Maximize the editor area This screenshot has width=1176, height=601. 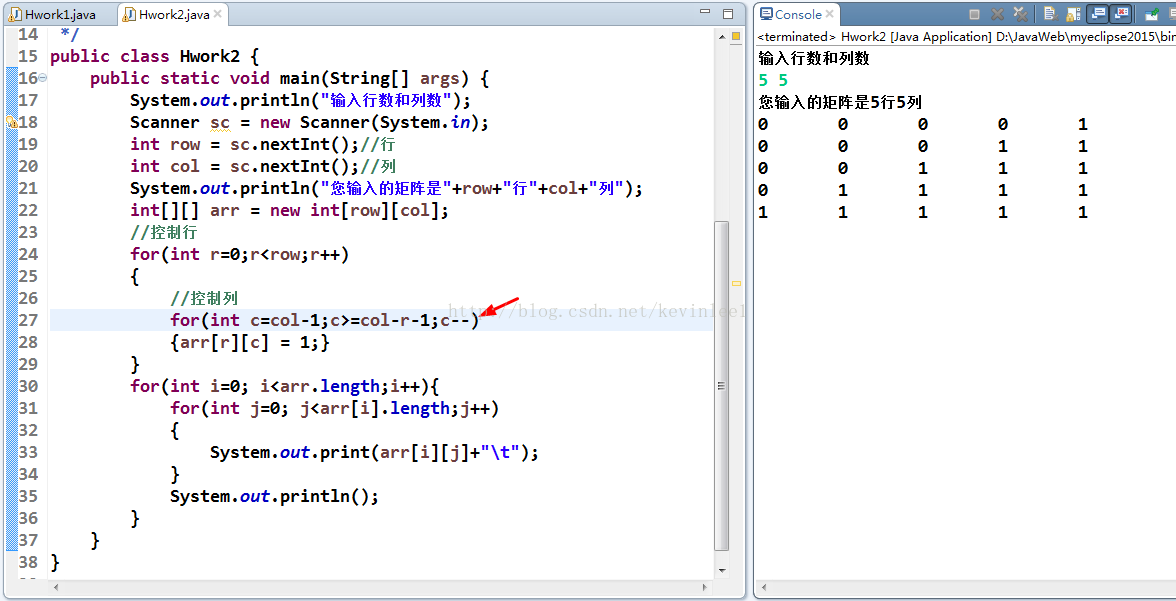click(728, 14)
